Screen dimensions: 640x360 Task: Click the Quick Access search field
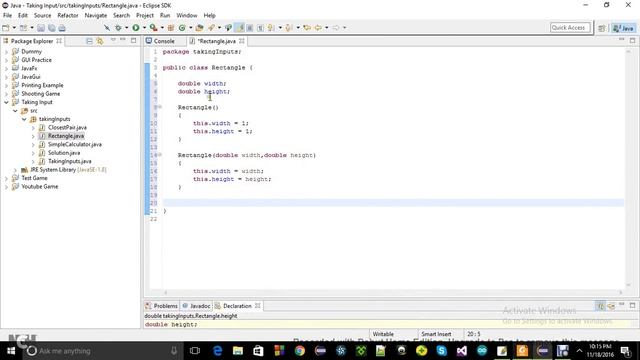(570, 28)
